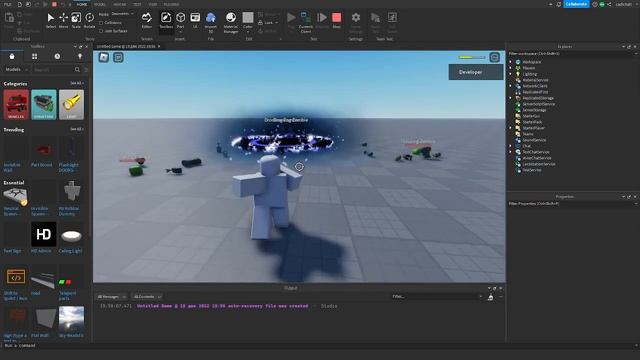The width and height of the screenshot is (640, 360).
Task: Toggle Join Surfaces checkbox
Action: pyautogui.click(x=101, y=31)
